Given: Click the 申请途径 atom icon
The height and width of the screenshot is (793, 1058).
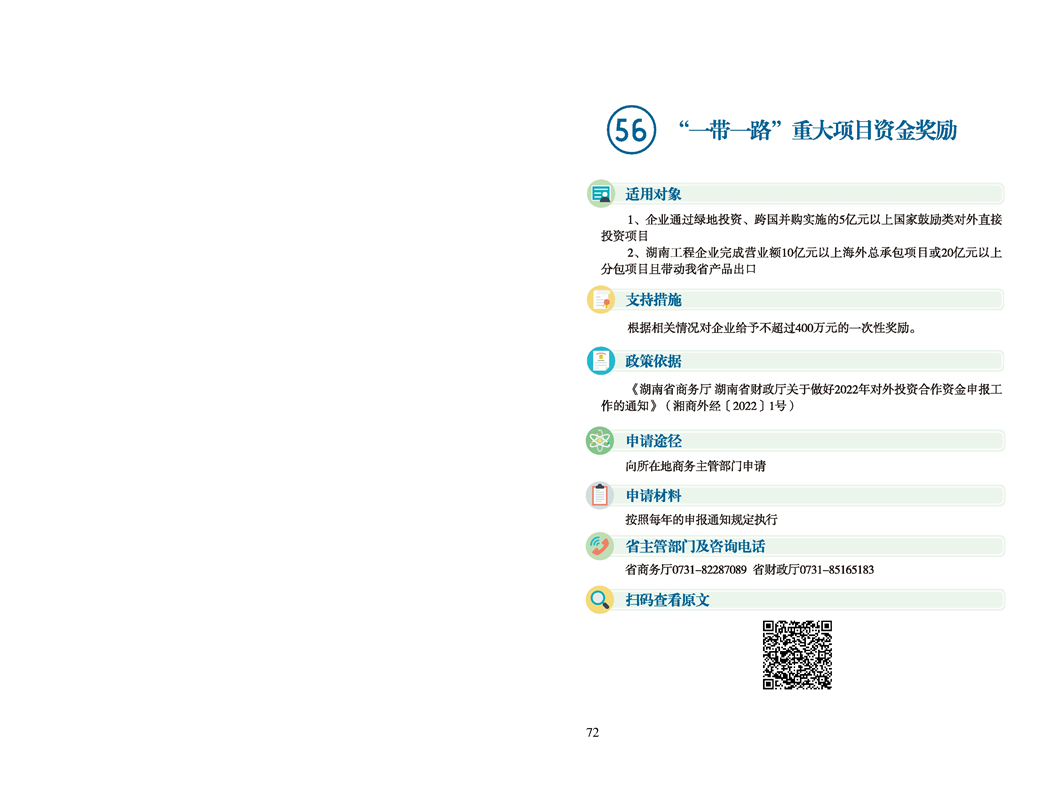Looking at the screenshot, I should coord(600,441).
